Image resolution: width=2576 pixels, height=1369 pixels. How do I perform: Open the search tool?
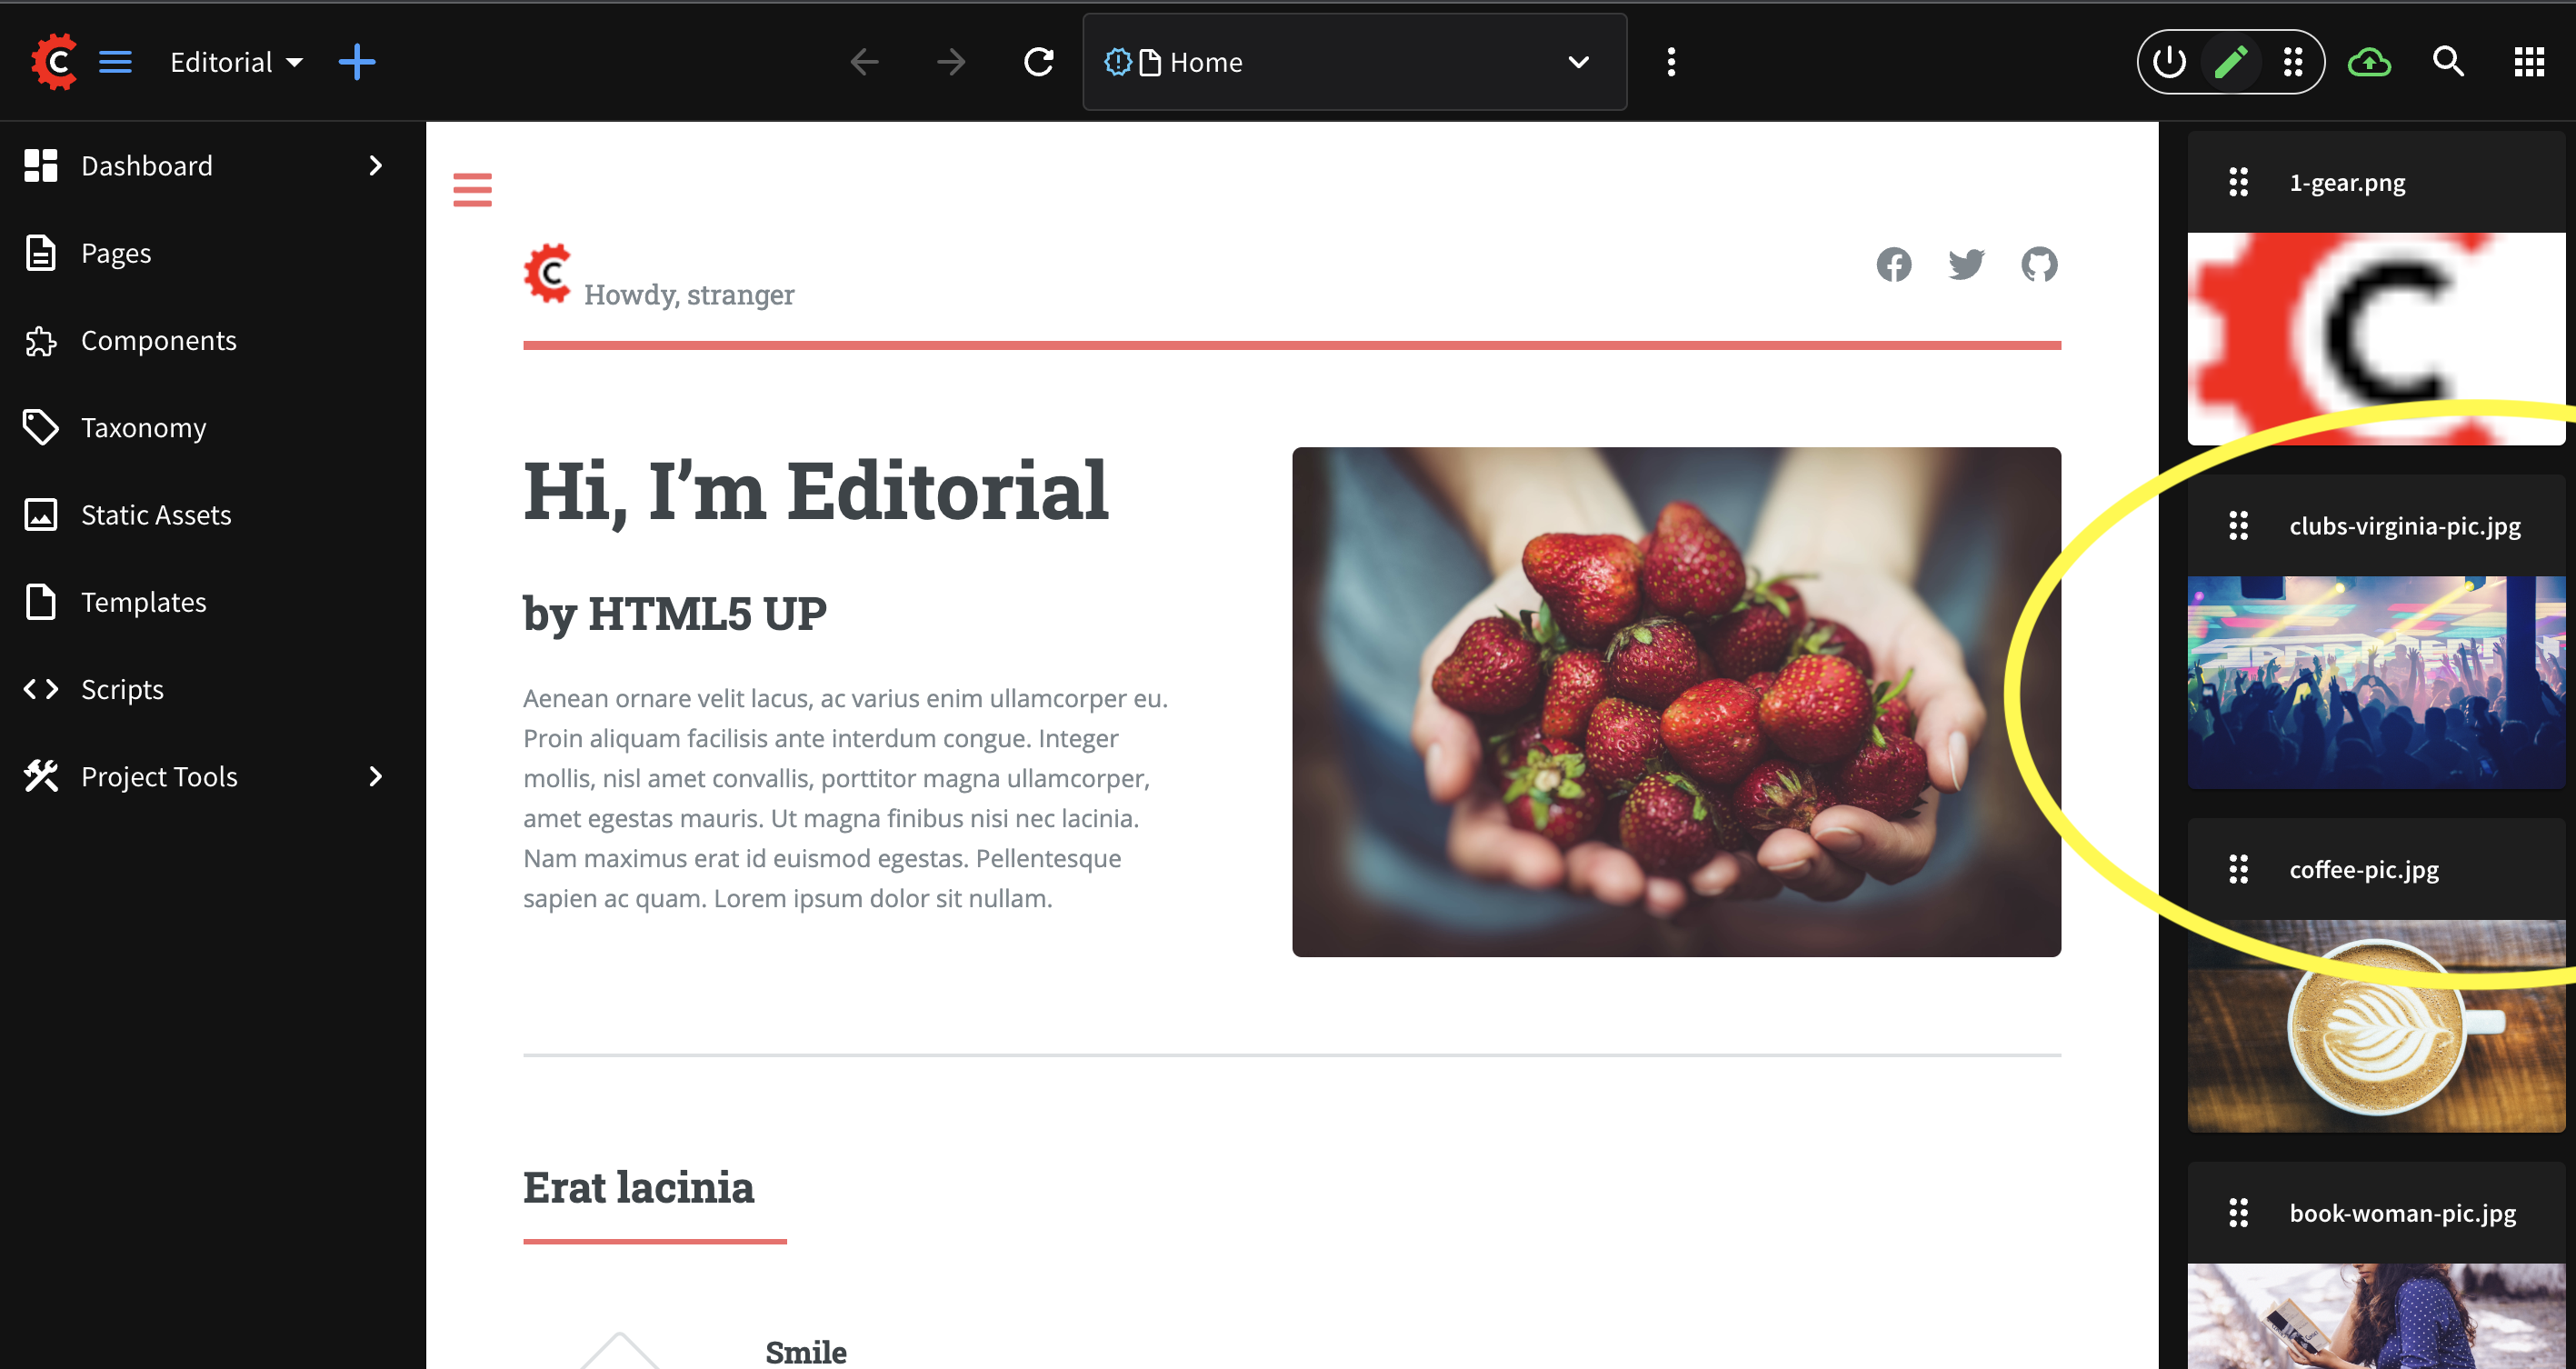[x=2448, y=62]
